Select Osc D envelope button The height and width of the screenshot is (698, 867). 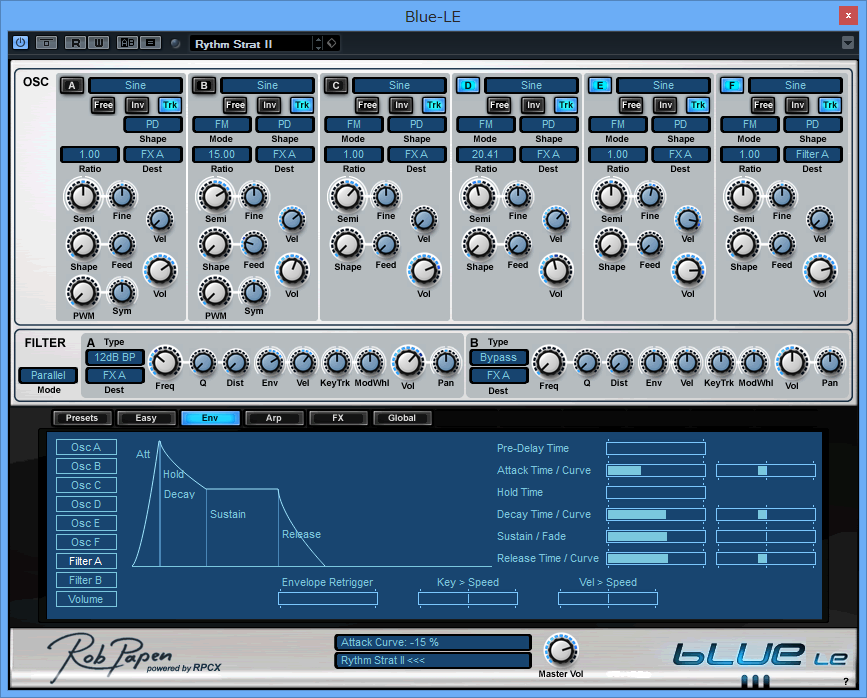[x=86, y=504]
